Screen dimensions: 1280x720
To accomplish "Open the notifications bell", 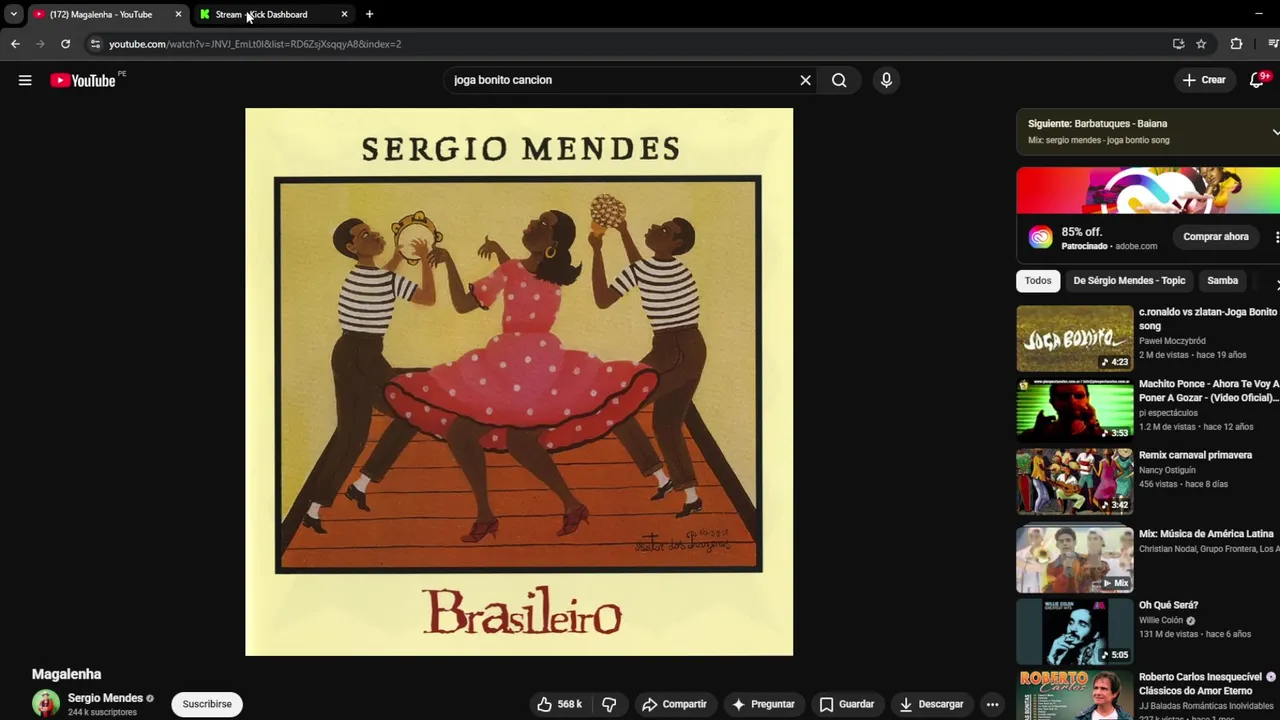I will 1257,80.
